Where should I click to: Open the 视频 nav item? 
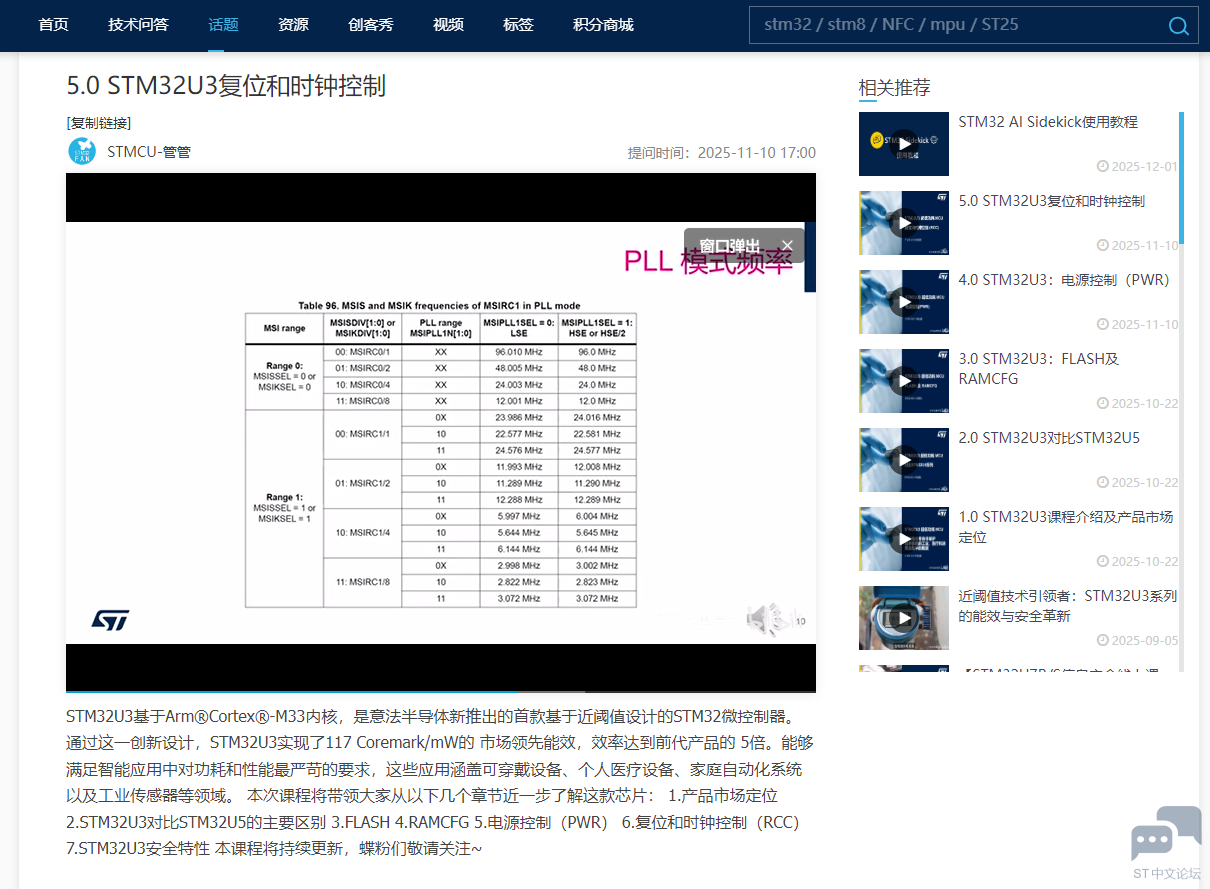pyautogui.click(x=449, y=25)
